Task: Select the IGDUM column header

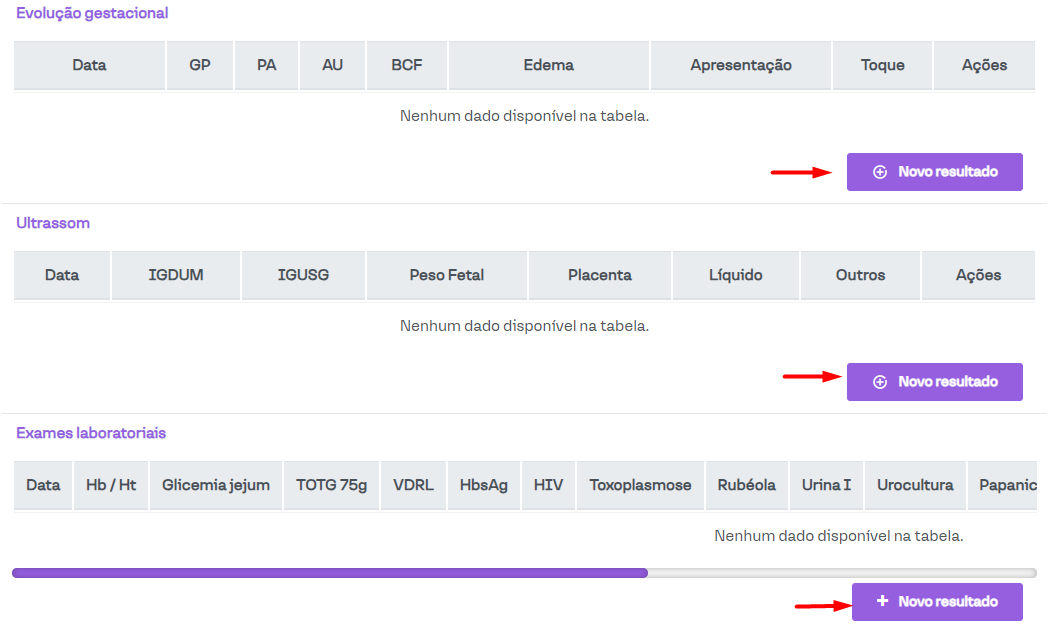Action: [x=176, y=275]
